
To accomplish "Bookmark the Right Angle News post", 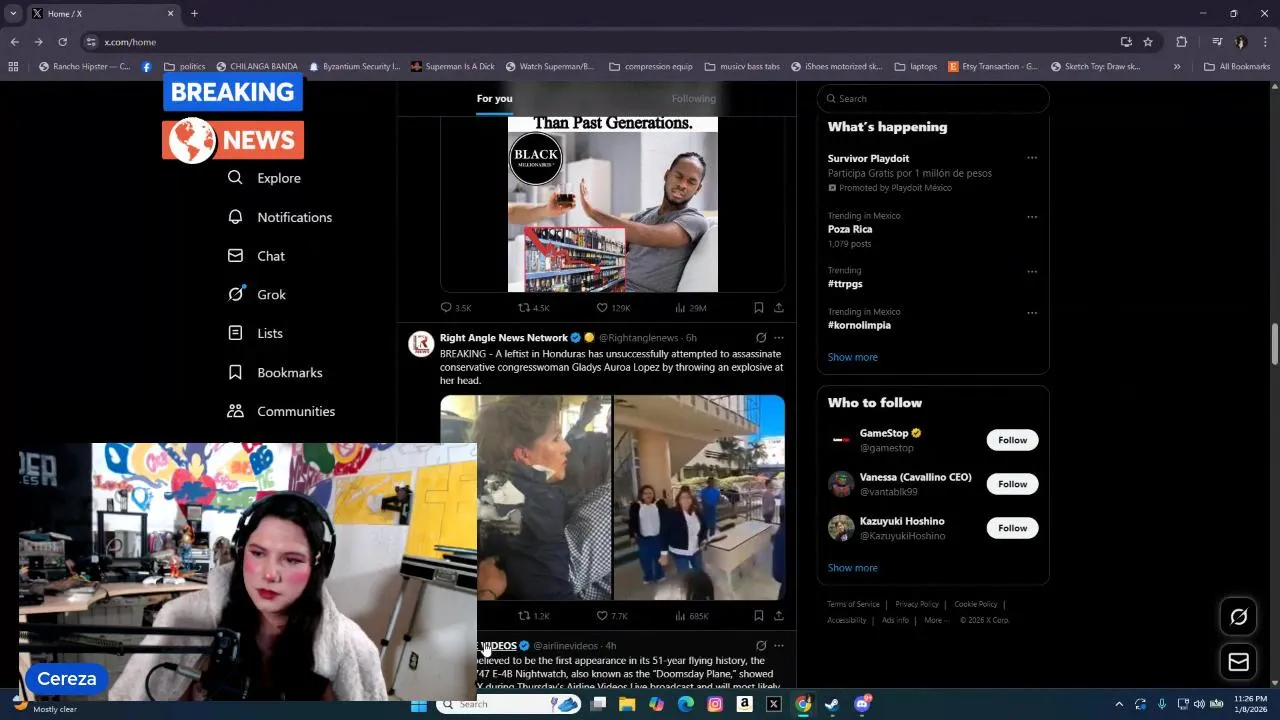I will (x=759, y=616).
